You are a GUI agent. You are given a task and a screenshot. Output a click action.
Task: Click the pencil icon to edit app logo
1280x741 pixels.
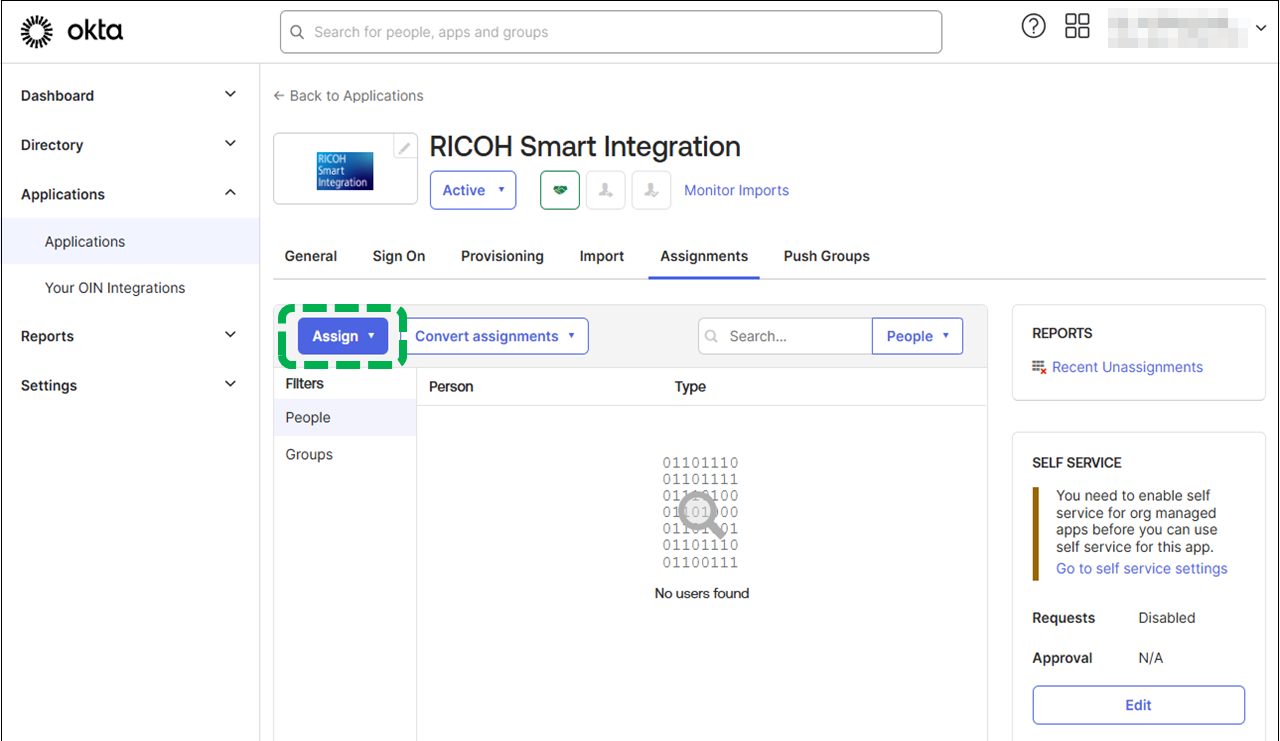click(404, 148)
